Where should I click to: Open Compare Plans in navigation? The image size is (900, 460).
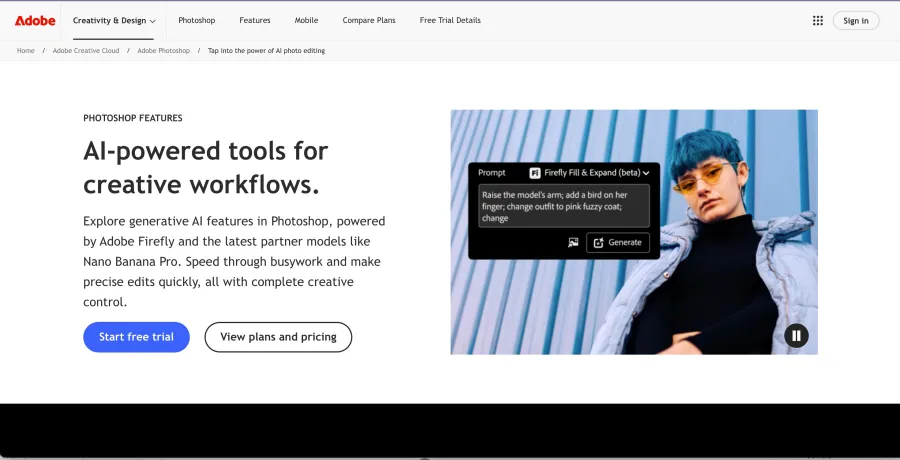[368, 20]
